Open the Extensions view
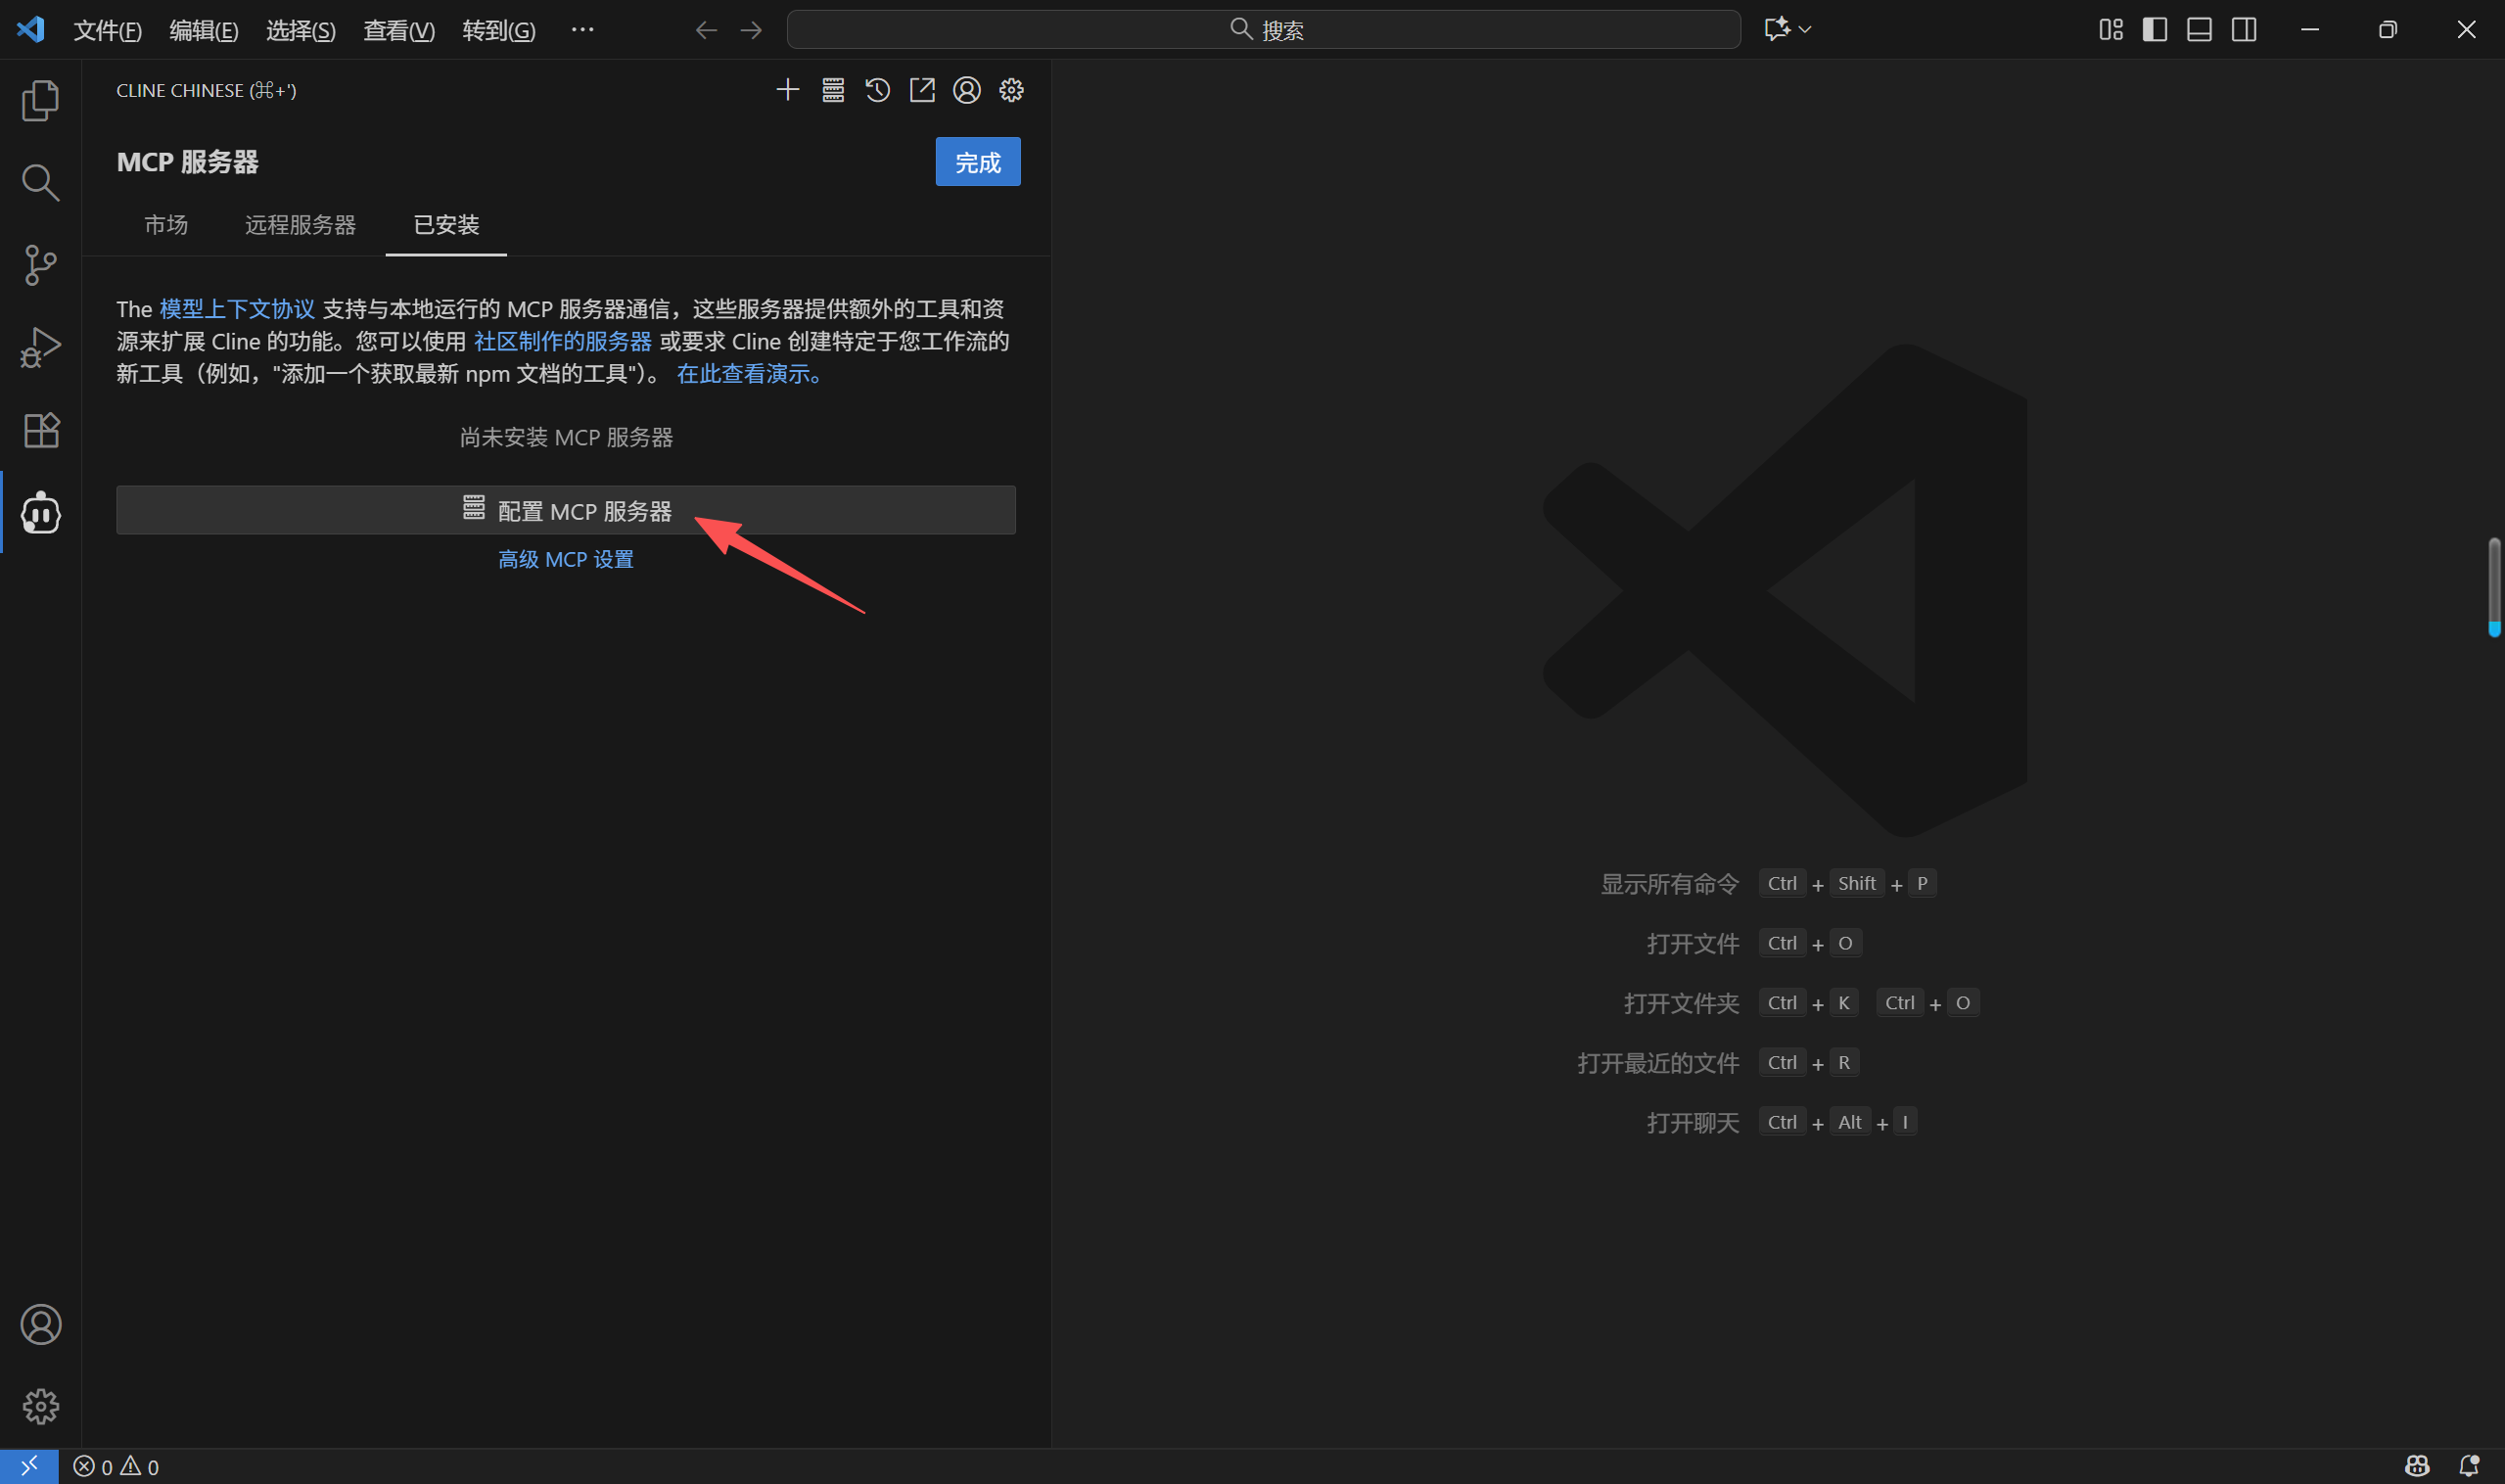This screenshot has width=2505, height=1484. [x=40, y=431]
